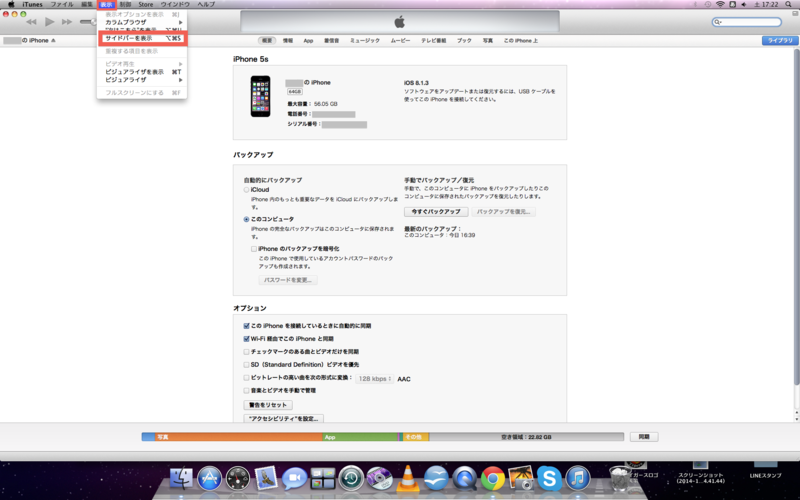Toggle チェックマークのある曲とビデオだけを同期 checkbox

tap(246, 352)
